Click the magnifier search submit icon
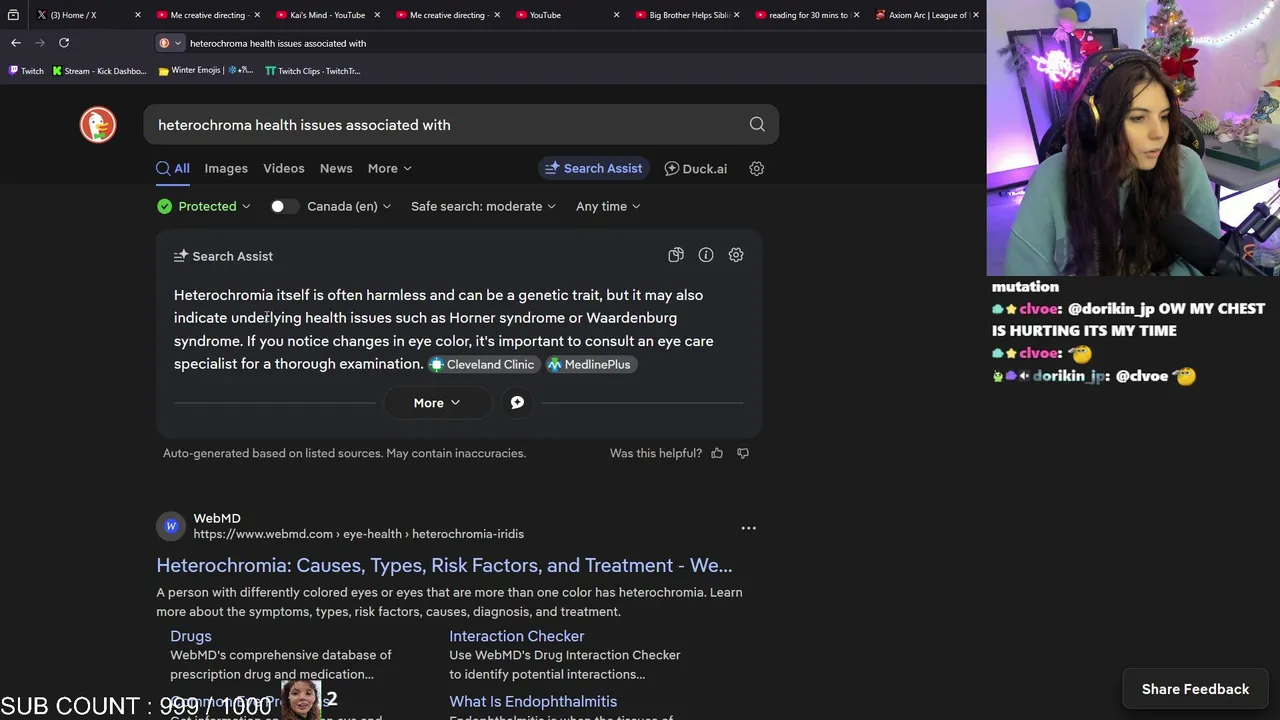Screen dimensions: 1280x720 [x=757, y=125]
